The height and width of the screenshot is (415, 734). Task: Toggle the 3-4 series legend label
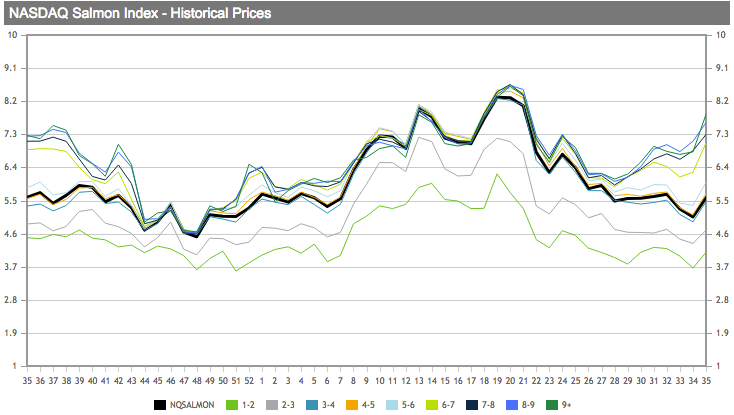tap(328, 405)
